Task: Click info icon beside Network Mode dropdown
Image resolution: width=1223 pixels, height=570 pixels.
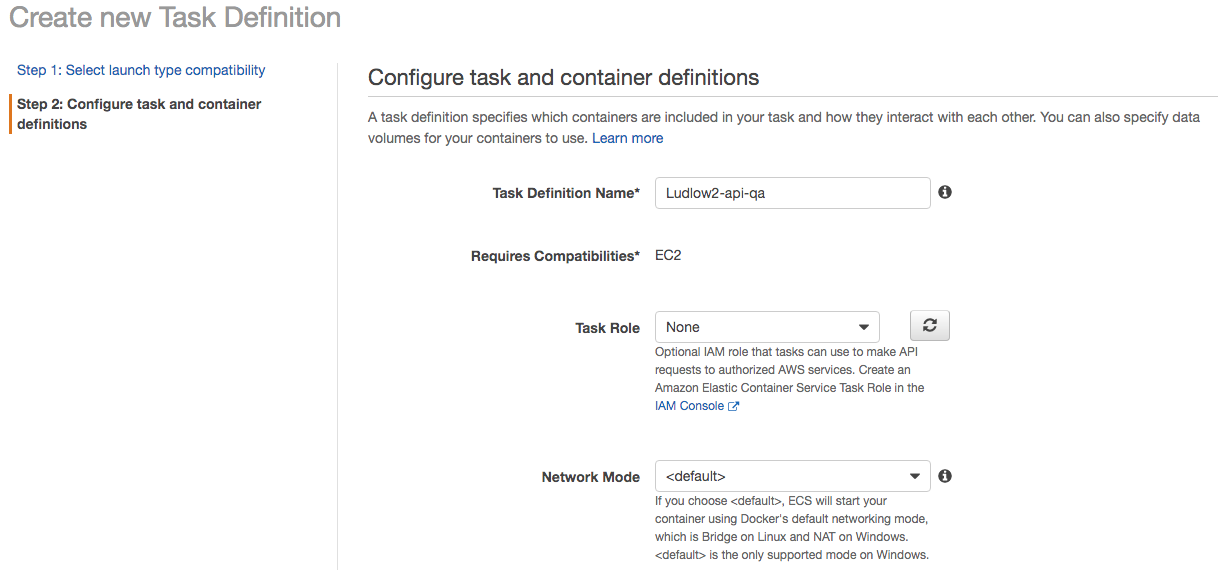Action: [945, 476]
